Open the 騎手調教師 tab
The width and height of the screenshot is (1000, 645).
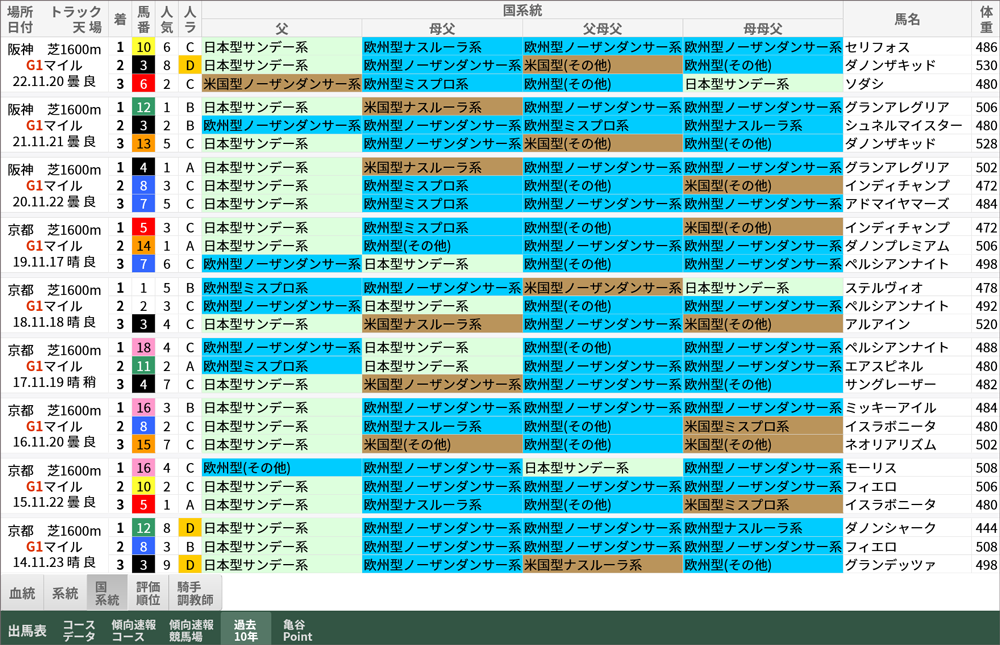coord(195,593)
